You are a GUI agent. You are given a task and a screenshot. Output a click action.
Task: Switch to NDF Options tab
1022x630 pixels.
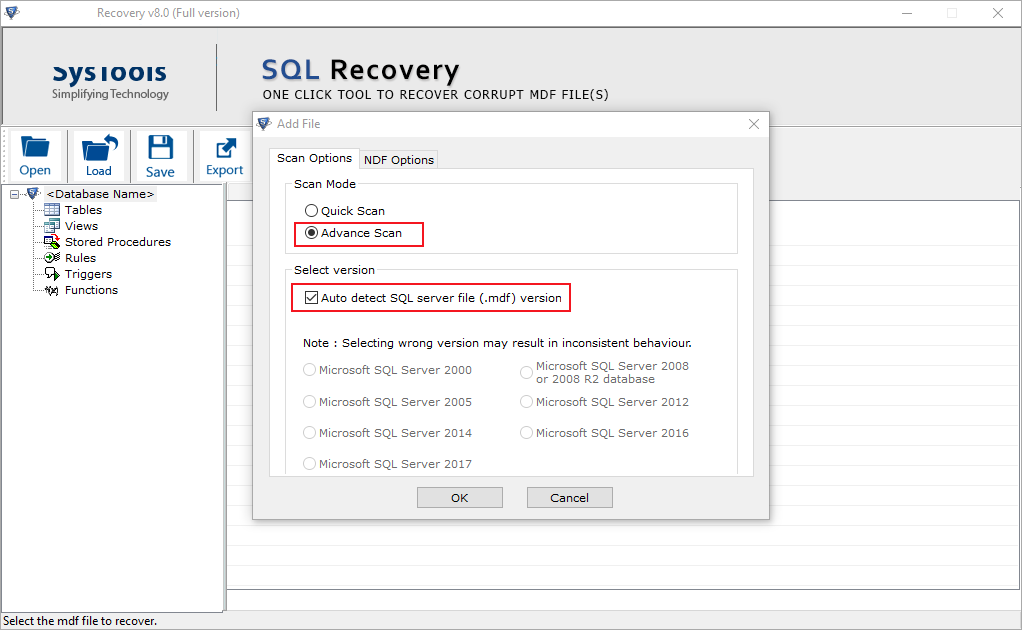tap(399, 160)
